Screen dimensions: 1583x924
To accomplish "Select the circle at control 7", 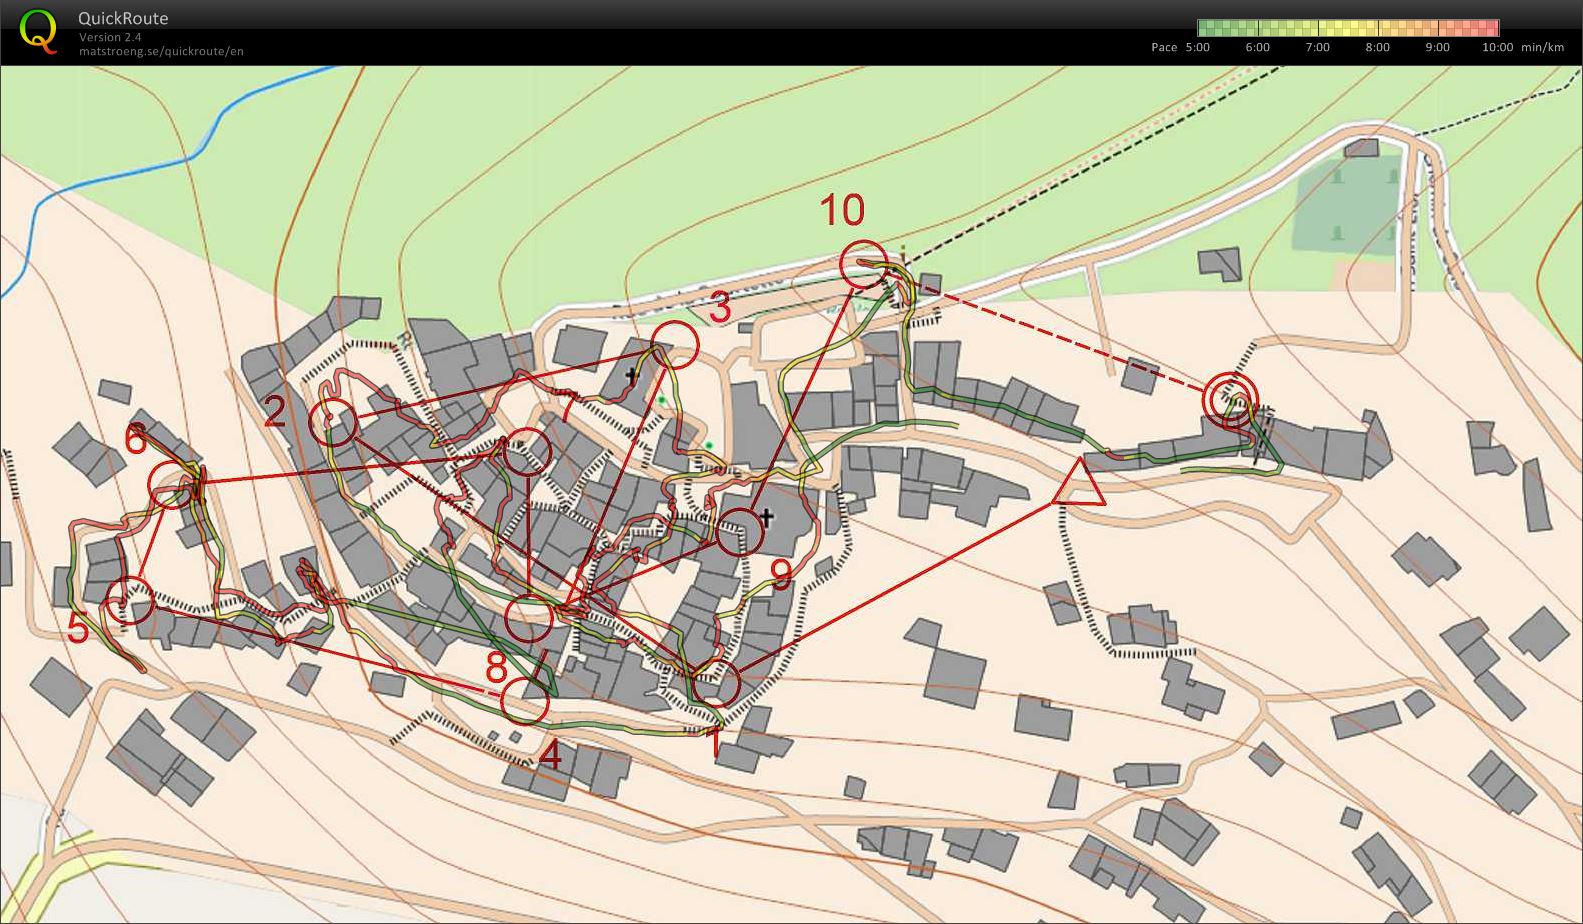I will pos(526,453).
